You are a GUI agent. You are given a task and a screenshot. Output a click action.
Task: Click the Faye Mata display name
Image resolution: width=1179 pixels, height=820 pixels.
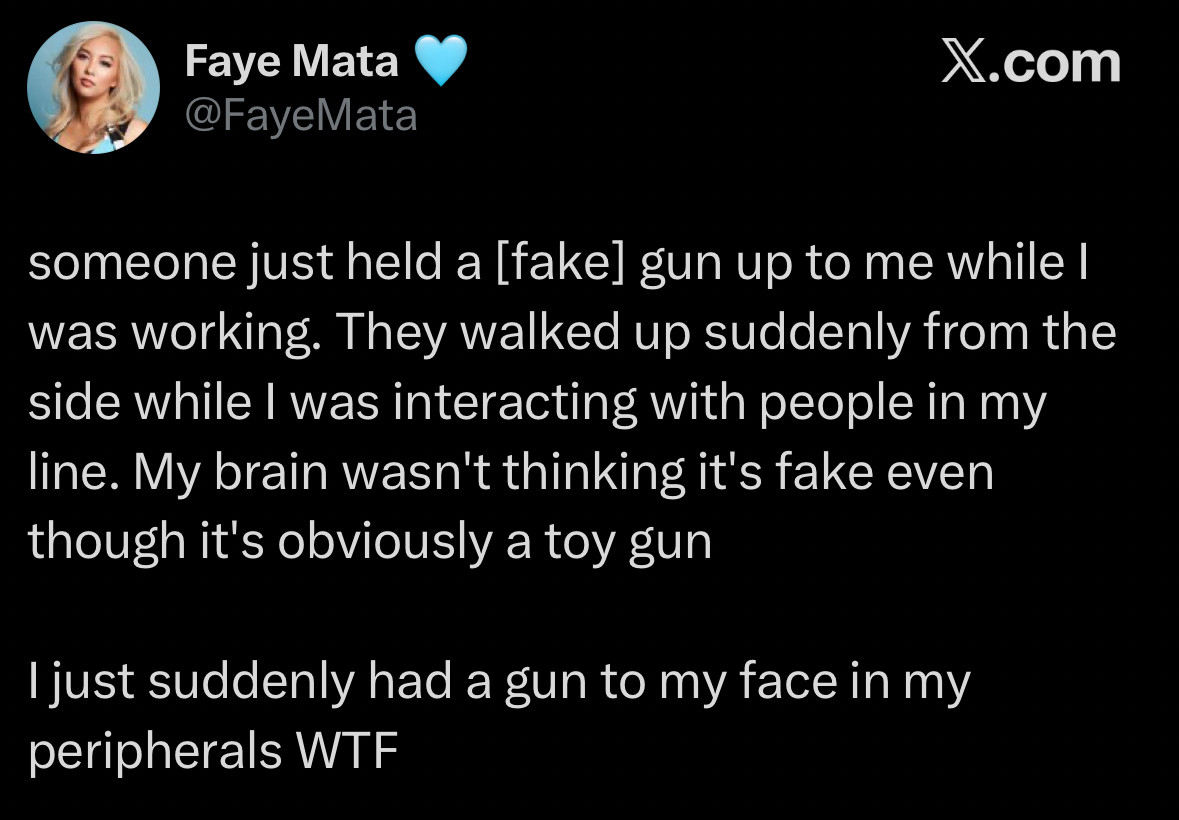pyautogui.click(x=291, y=63)
